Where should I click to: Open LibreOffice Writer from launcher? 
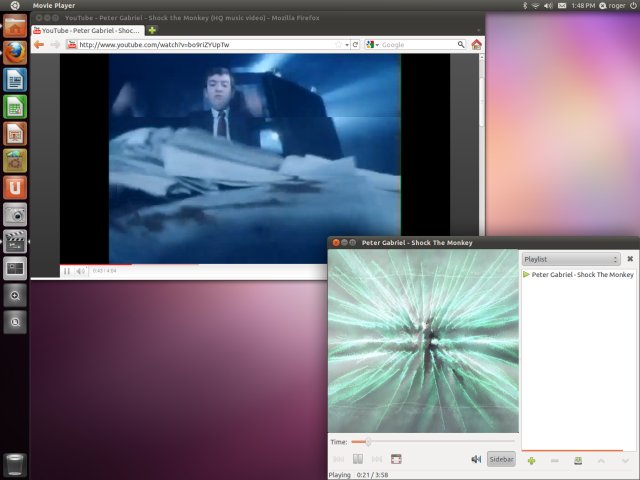15,80
